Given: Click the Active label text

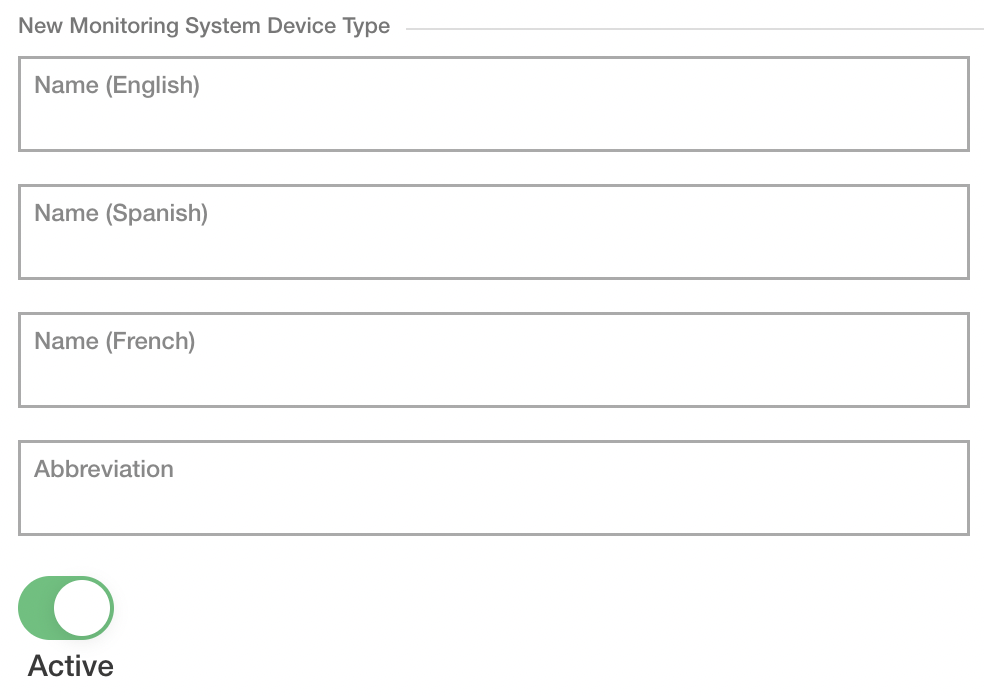Looking at the screenshot, I should pos(69,665).
